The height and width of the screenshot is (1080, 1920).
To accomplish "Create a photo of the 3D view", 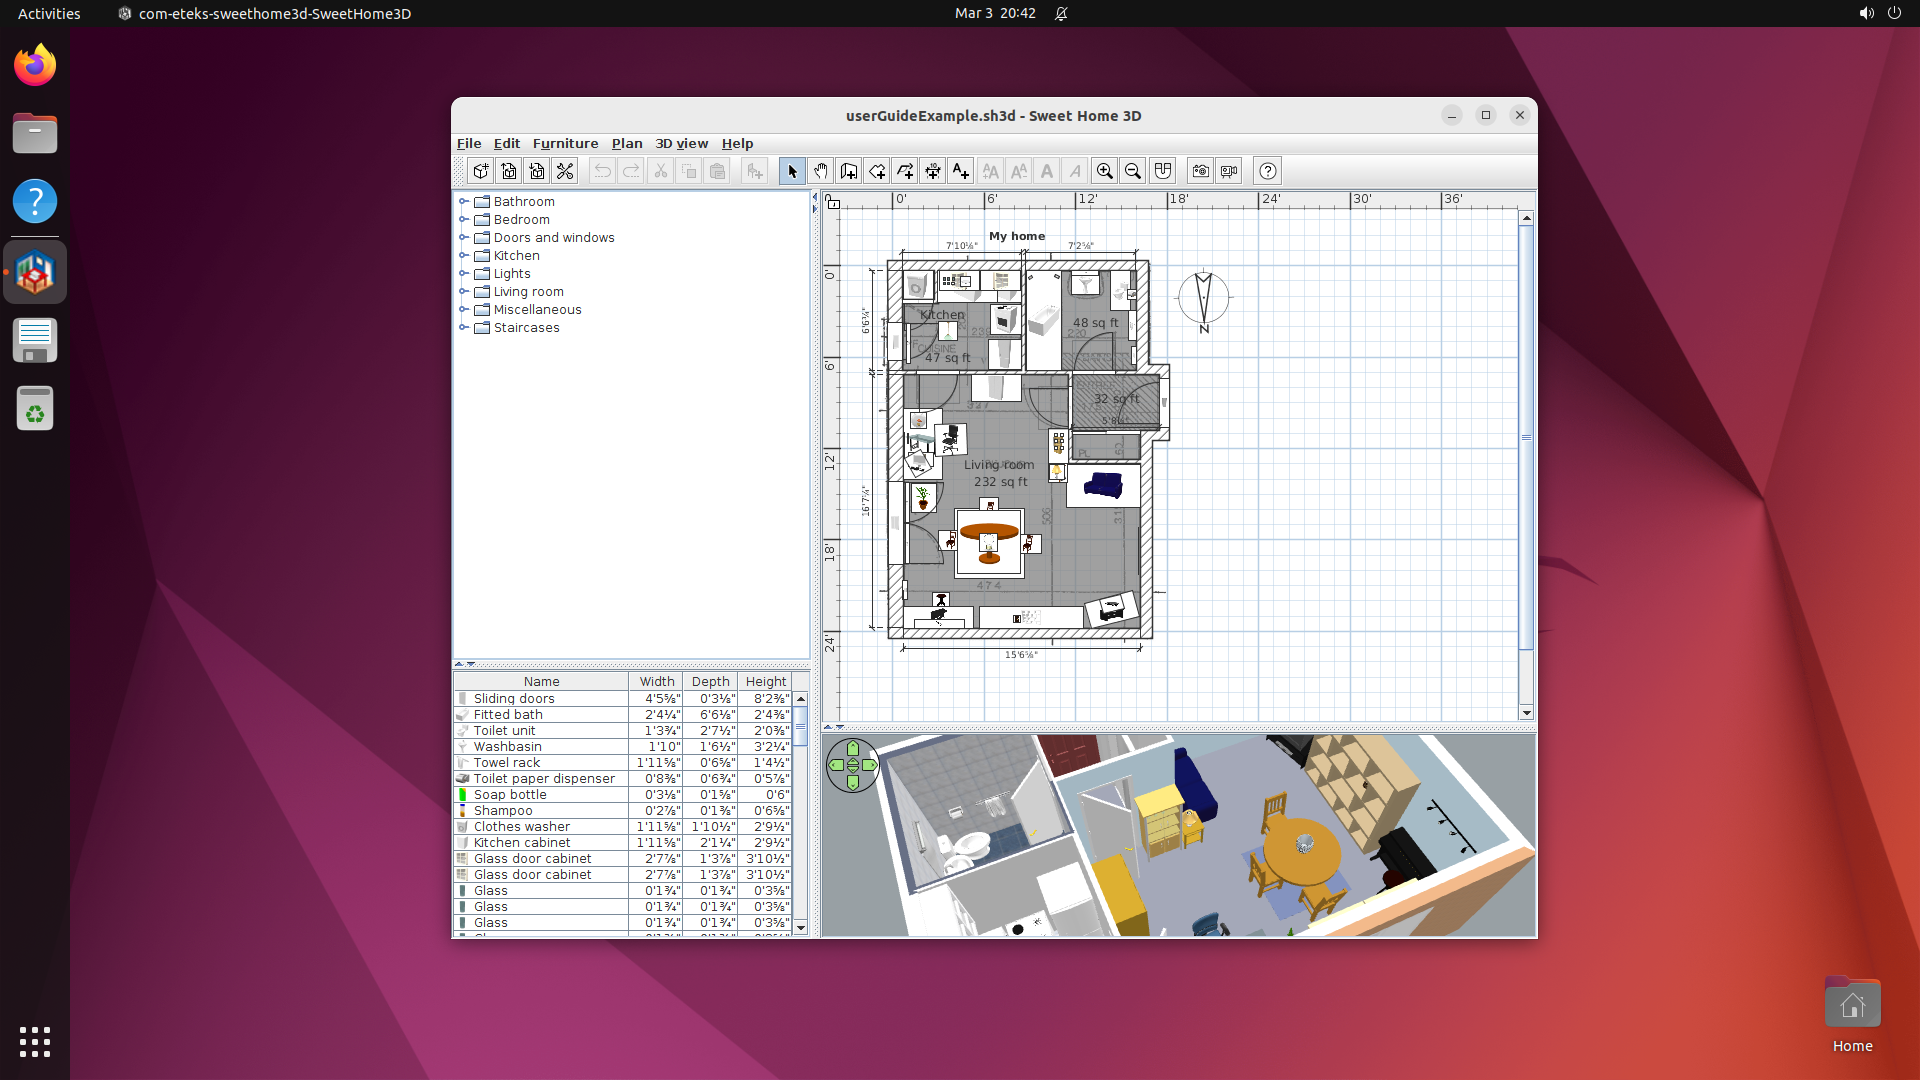I will pyautogui.click(x=1199, y=171).
